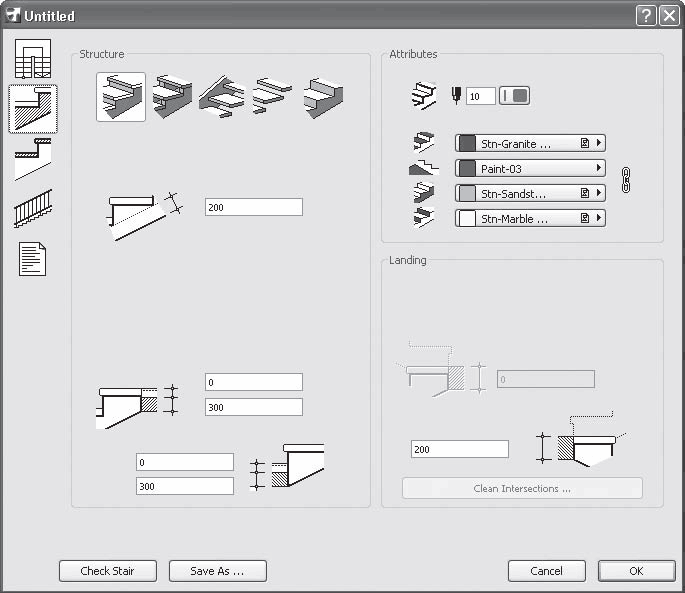The height and width of the screenshot is (593, 685).
Task: Open the railing settings page in sidebar
Action: click(32, 208)
